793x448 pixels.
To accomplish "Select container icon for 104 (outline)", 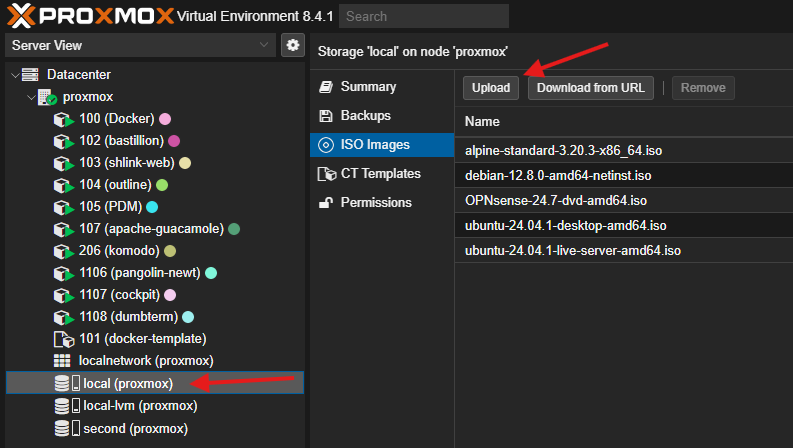I will 64,185.
